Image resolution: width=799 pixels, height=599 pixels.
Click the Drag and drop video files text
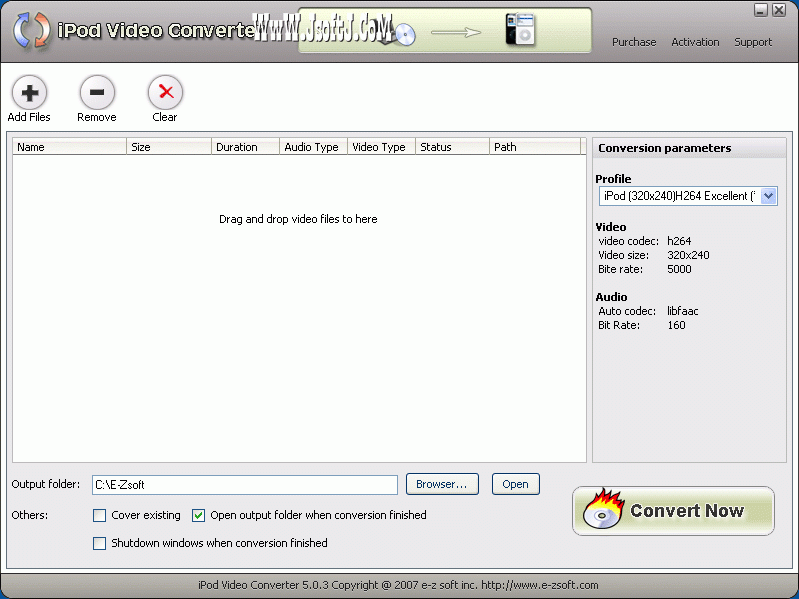298,220
